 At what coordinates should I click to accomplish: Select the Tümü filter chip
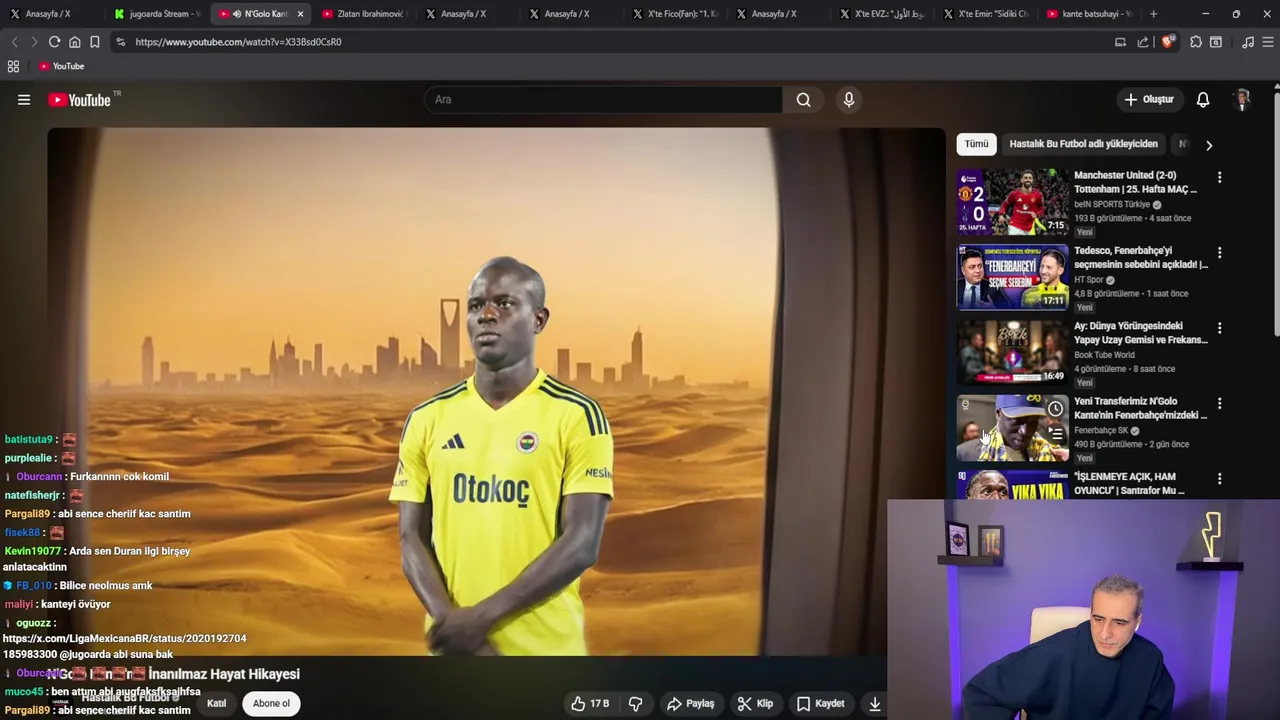976,144
